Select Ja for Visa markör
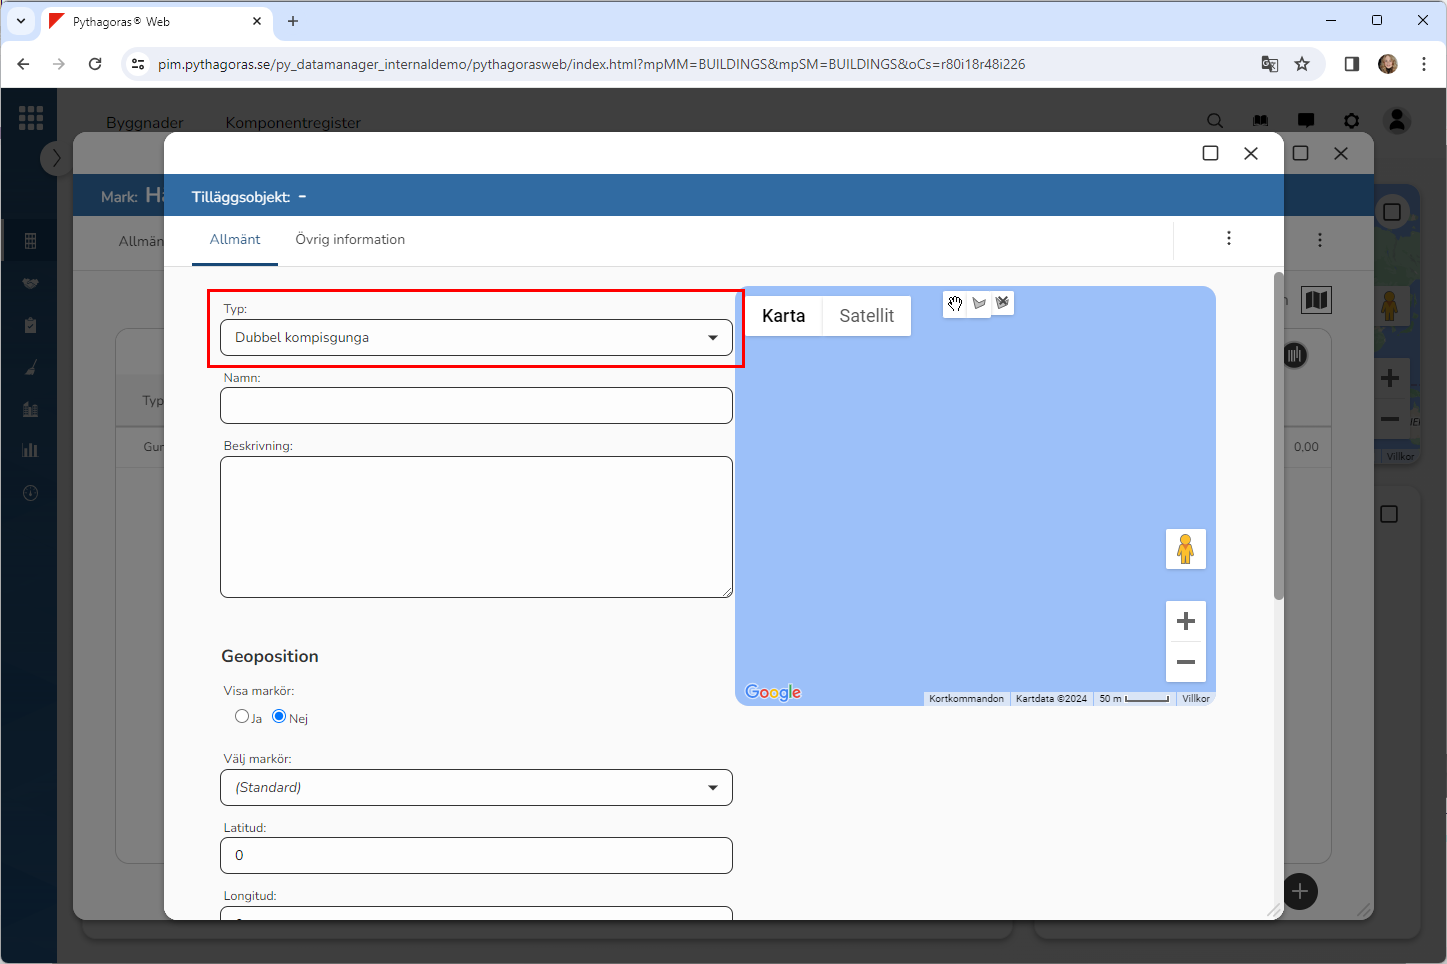Image resolution: width=1447 pixels, height=964 pixels. coord(242,716)
